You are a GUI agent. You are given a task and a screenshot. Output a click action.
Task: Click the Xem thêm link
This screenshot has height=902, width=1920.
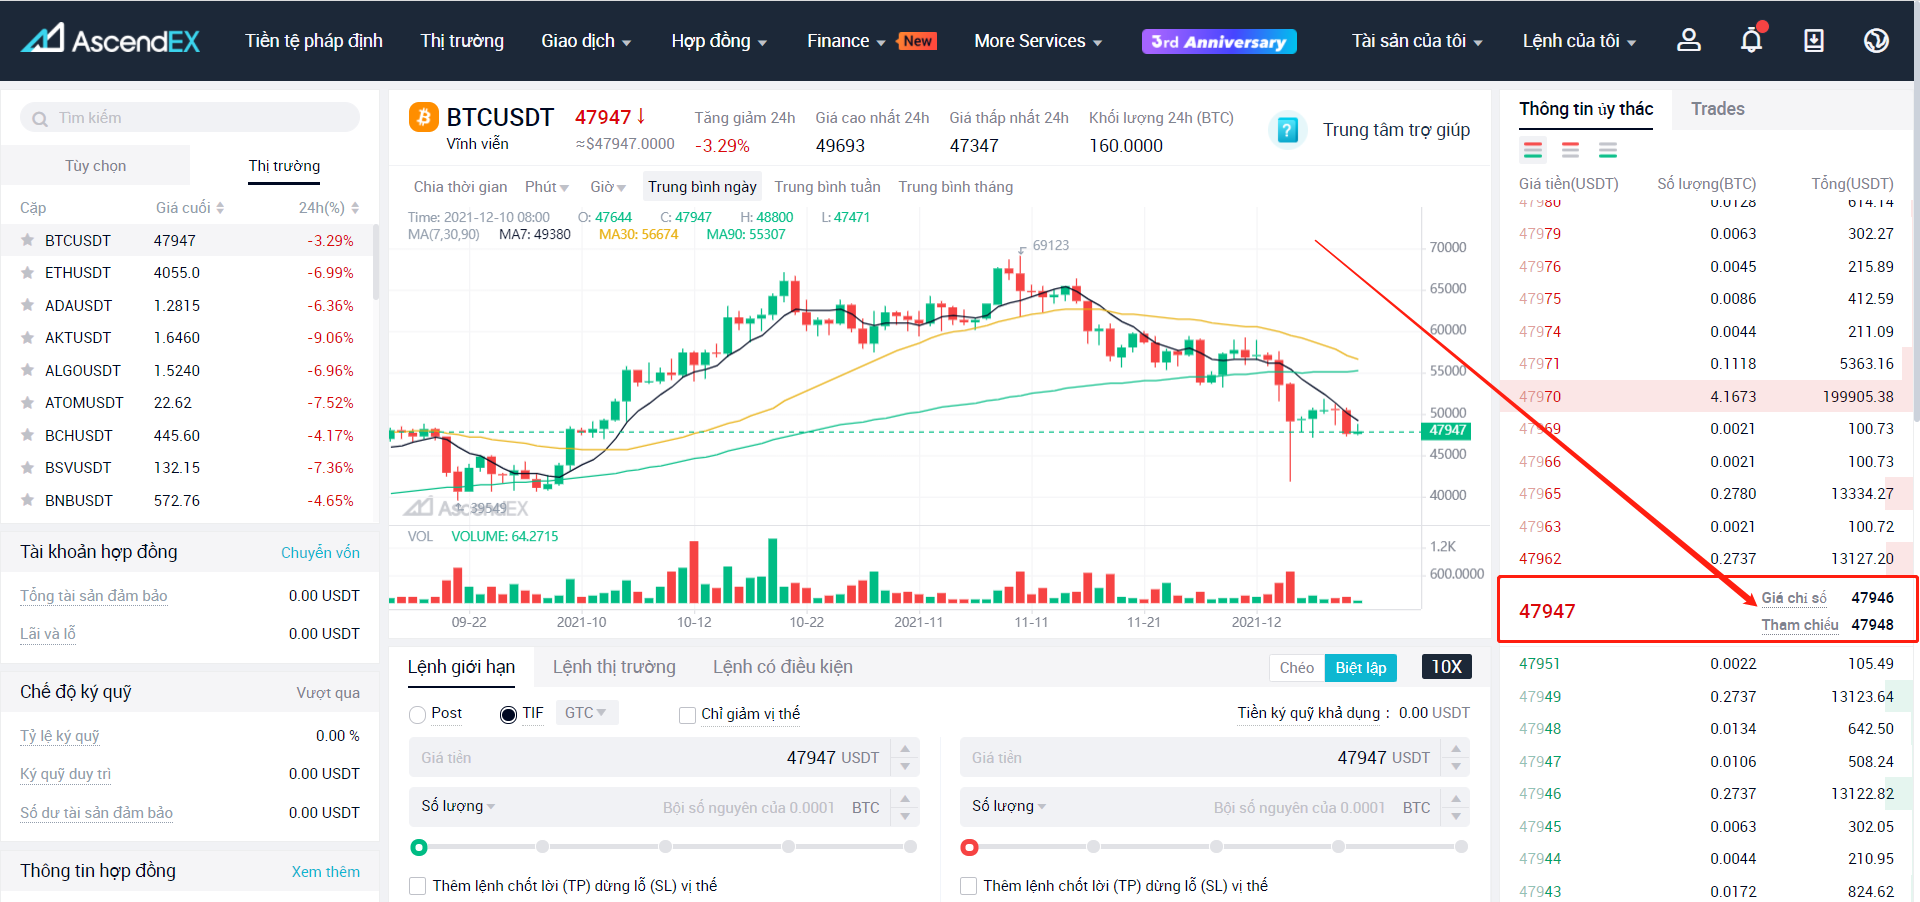(x=325, y=872)
